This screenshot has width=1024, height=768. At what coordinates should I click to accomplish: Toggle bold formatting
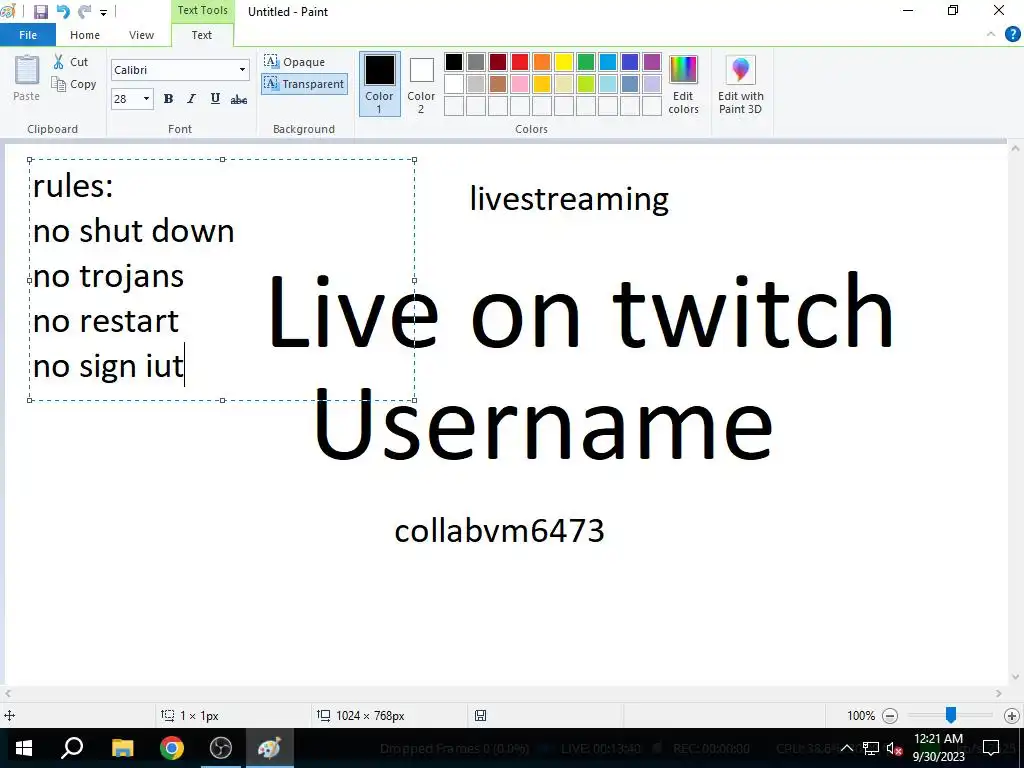(168, 99)
